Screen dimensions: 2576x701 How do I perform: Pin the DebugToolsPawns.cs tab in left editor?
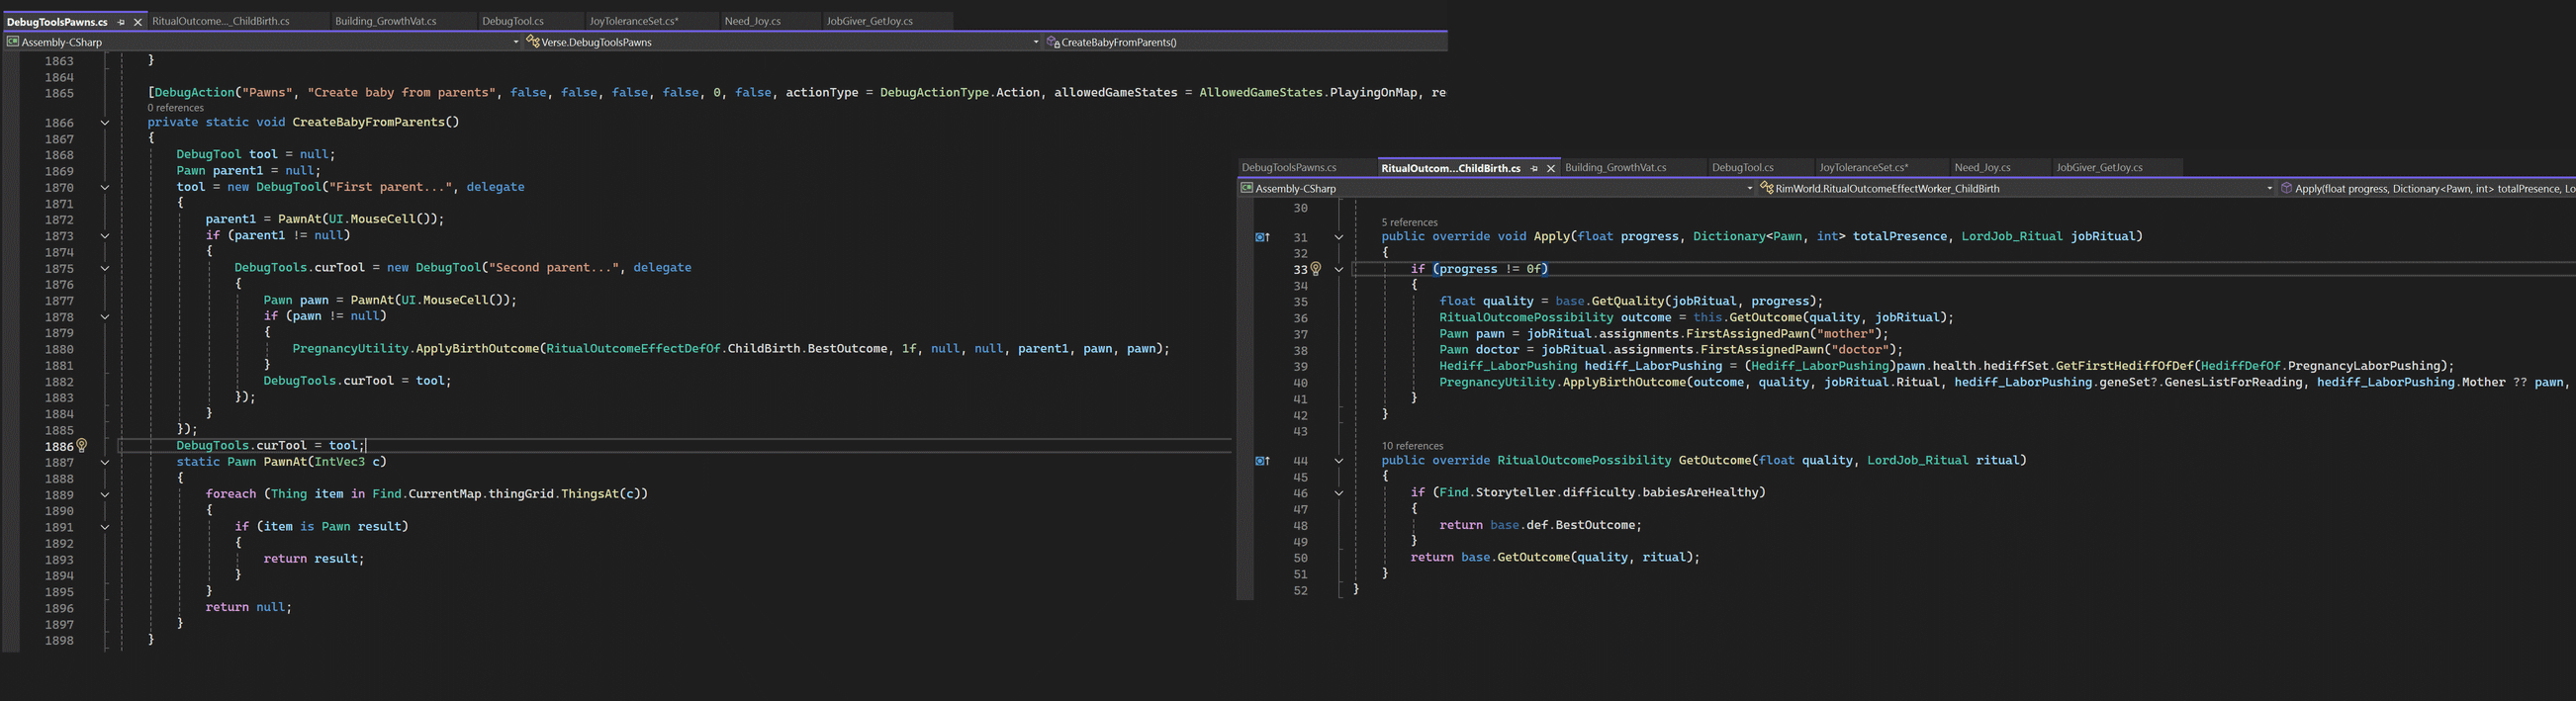point(122,21)
